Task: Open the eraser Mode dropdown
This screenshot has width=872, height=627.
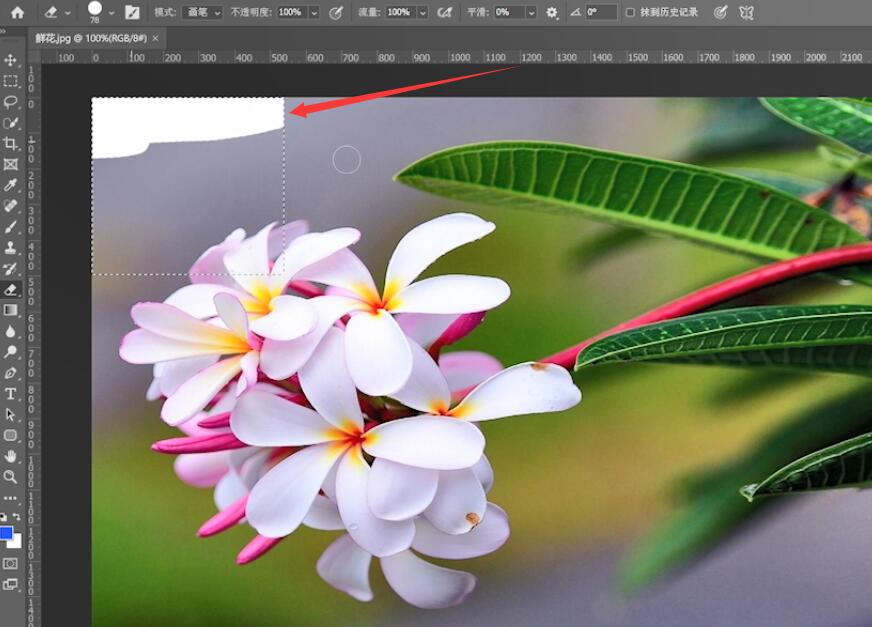Action: pyautogui.click(x=202, y=12)
